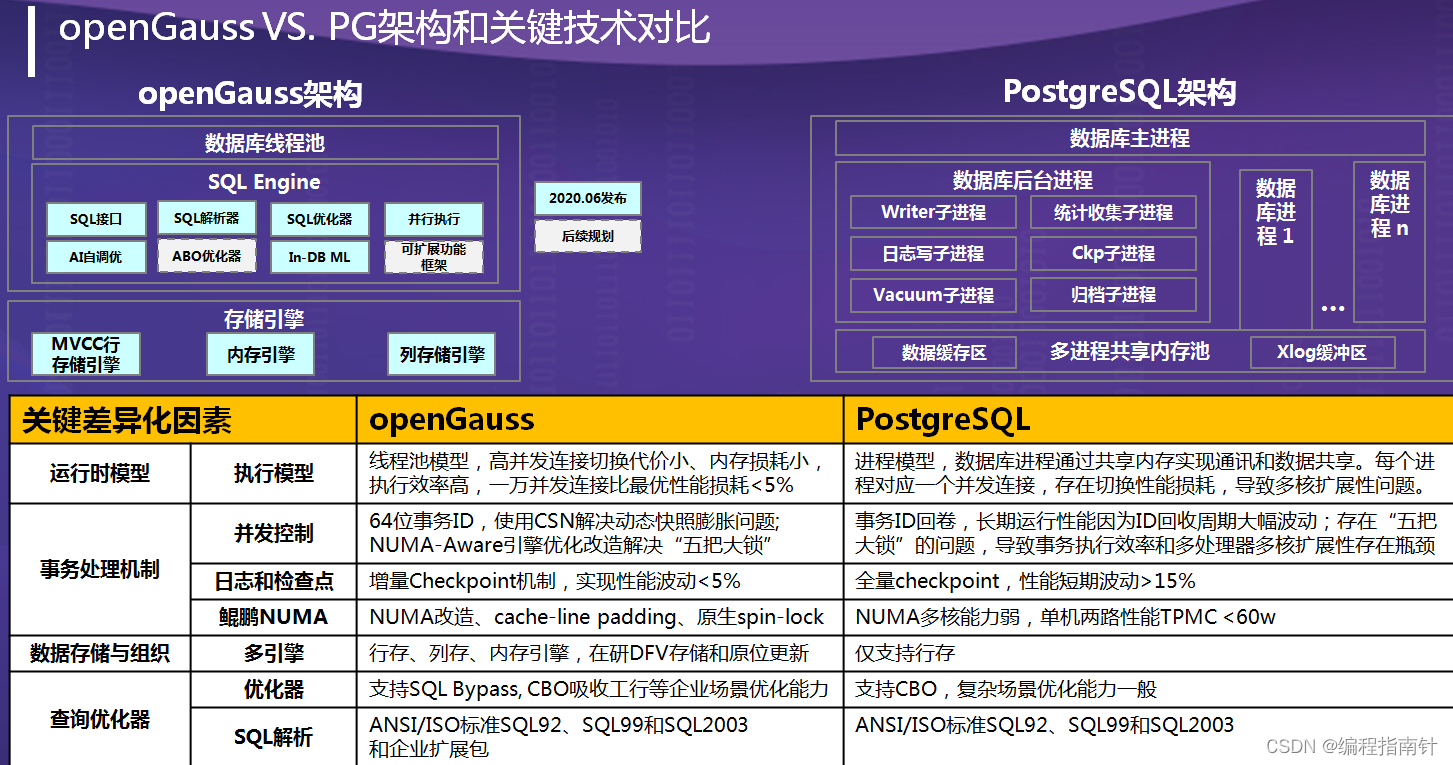Click the AI自调优 module icon
The image size is (1453, 765).
pyautogui.click(x=96, y=256)
